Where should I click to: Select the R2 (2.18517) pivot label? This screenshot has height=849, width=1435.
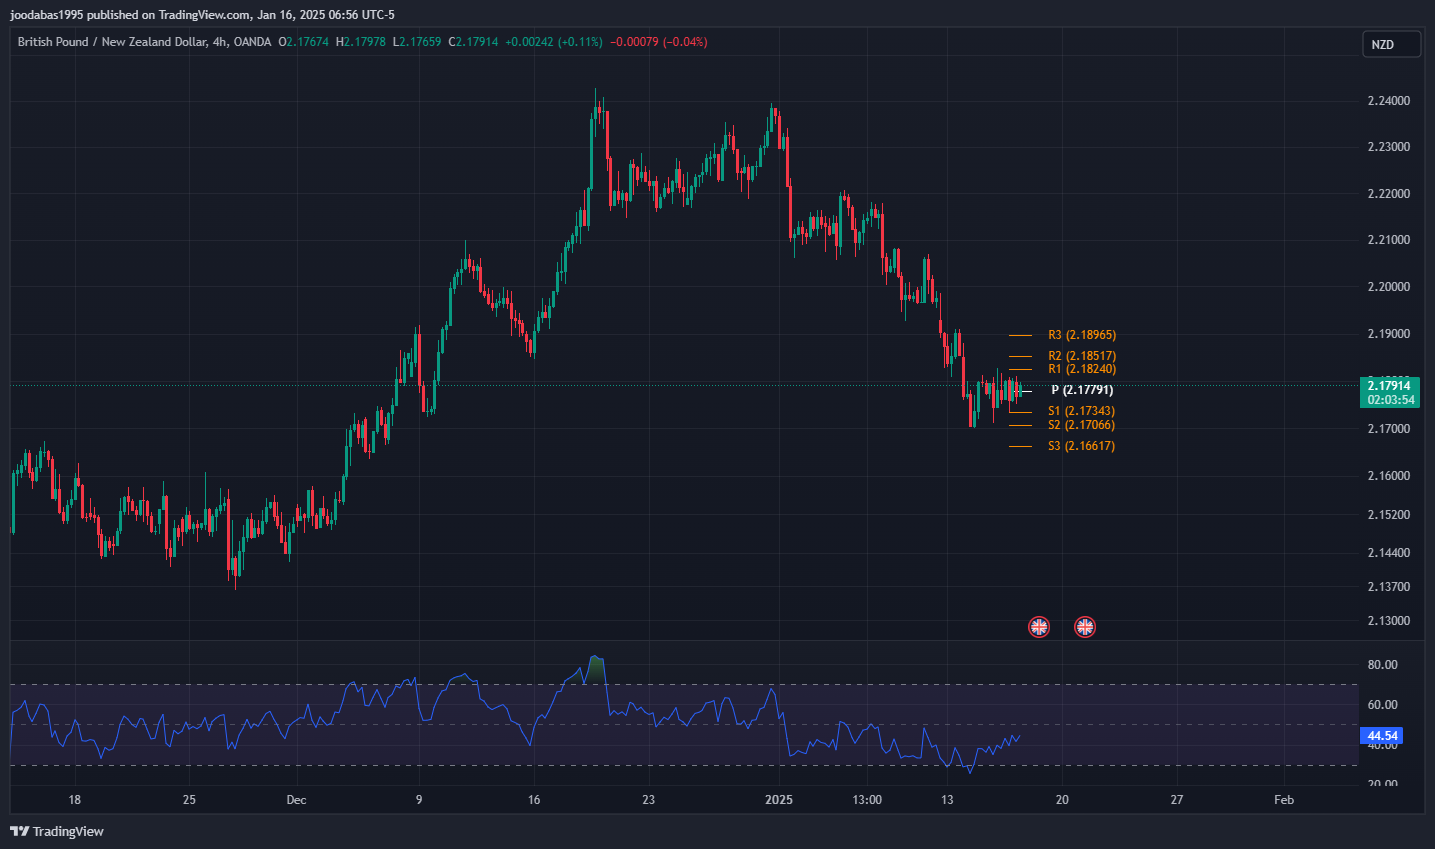(1081, 356)
